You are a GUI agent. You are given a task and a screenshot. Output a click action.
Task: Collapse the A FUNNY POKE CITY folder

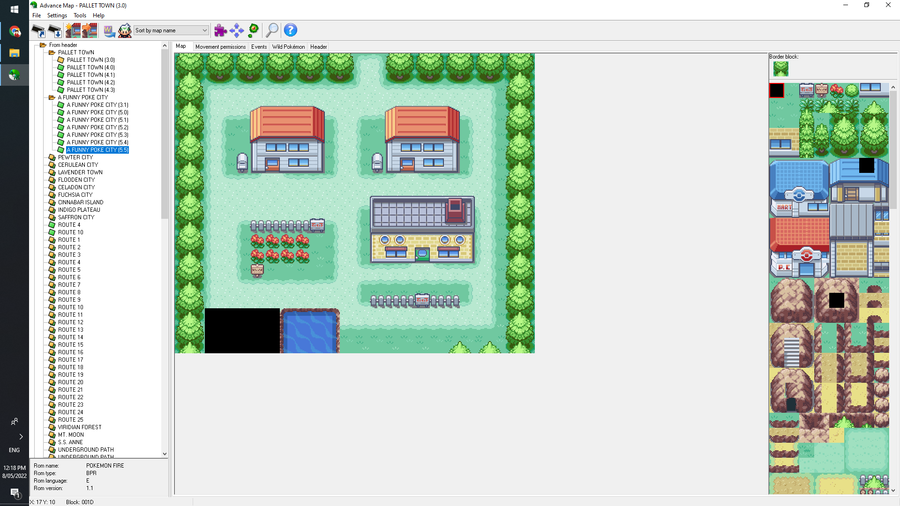[x=52, y=98]
